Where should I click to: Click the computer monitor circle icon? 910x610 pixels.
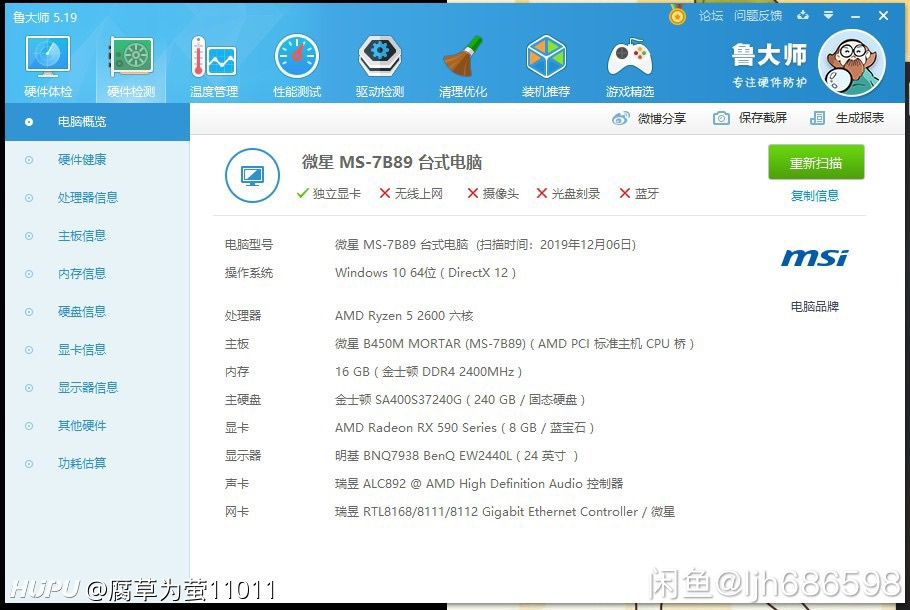point(252,175)
